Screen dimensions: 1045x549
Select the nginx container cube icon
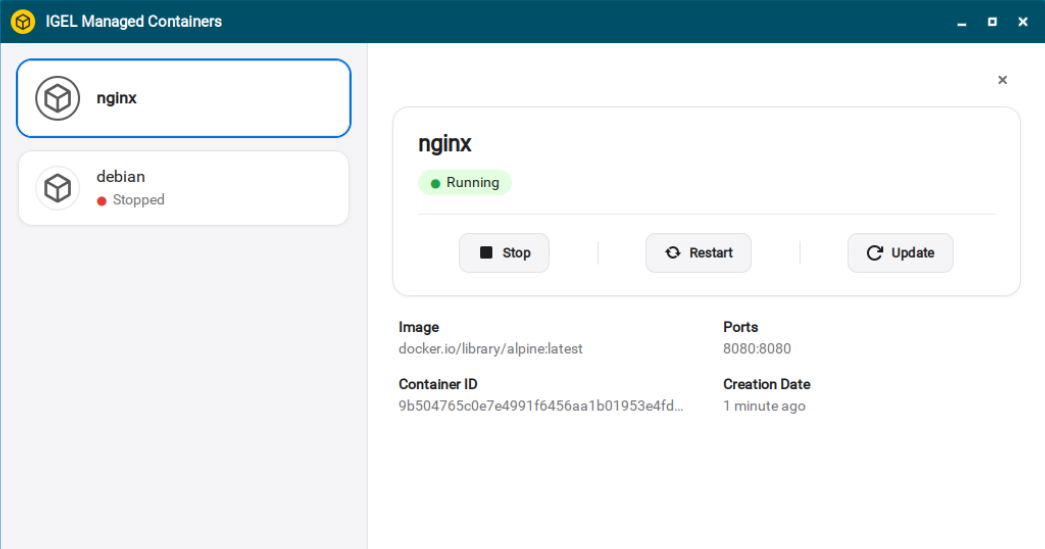[57, 99]
